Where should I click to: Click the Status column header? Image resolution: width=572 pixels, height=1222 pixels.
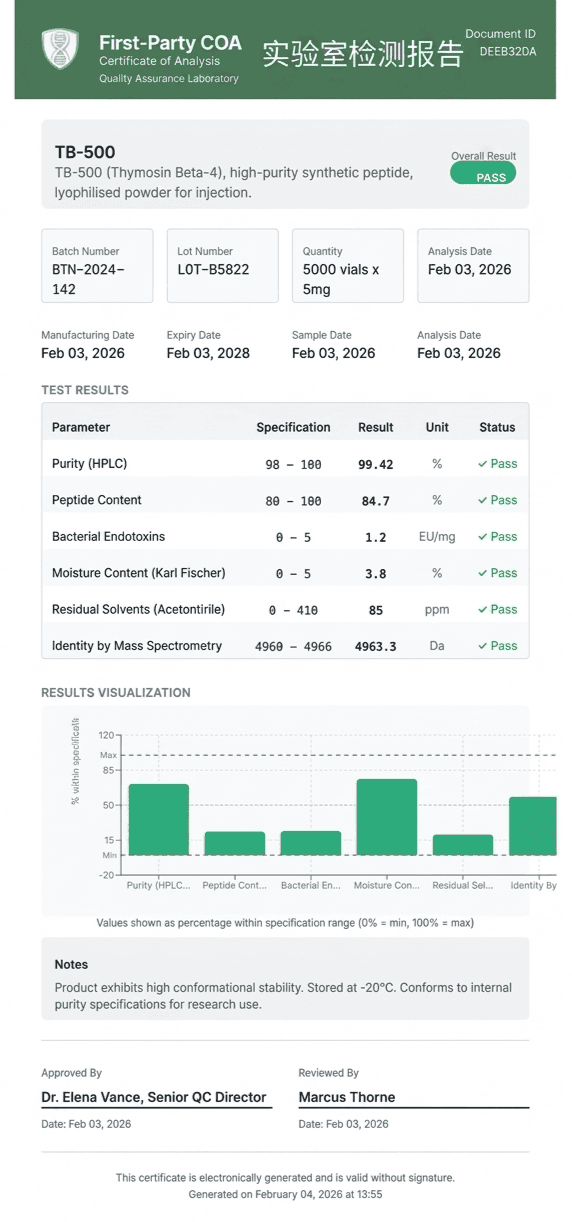coord(497,427)
